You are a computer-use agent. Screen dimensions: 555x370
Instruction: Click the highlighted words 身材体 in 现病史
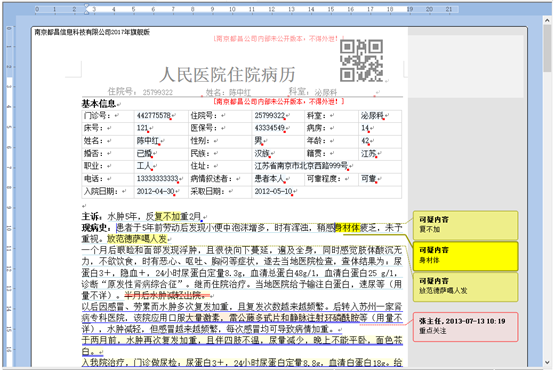pos(348,227)
